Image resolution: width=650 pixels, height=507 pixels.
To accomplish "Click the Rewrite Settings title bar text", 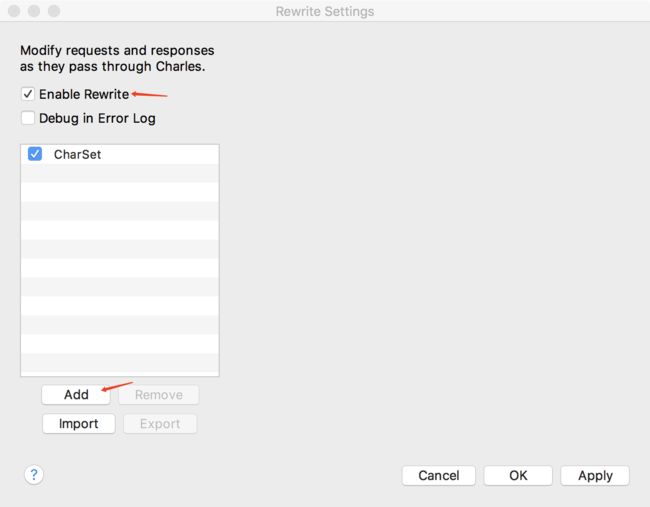I will point(325,11).
